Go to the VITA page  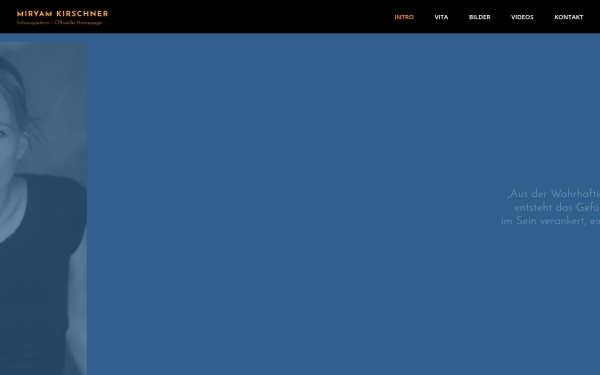click(x=441, y=17)
